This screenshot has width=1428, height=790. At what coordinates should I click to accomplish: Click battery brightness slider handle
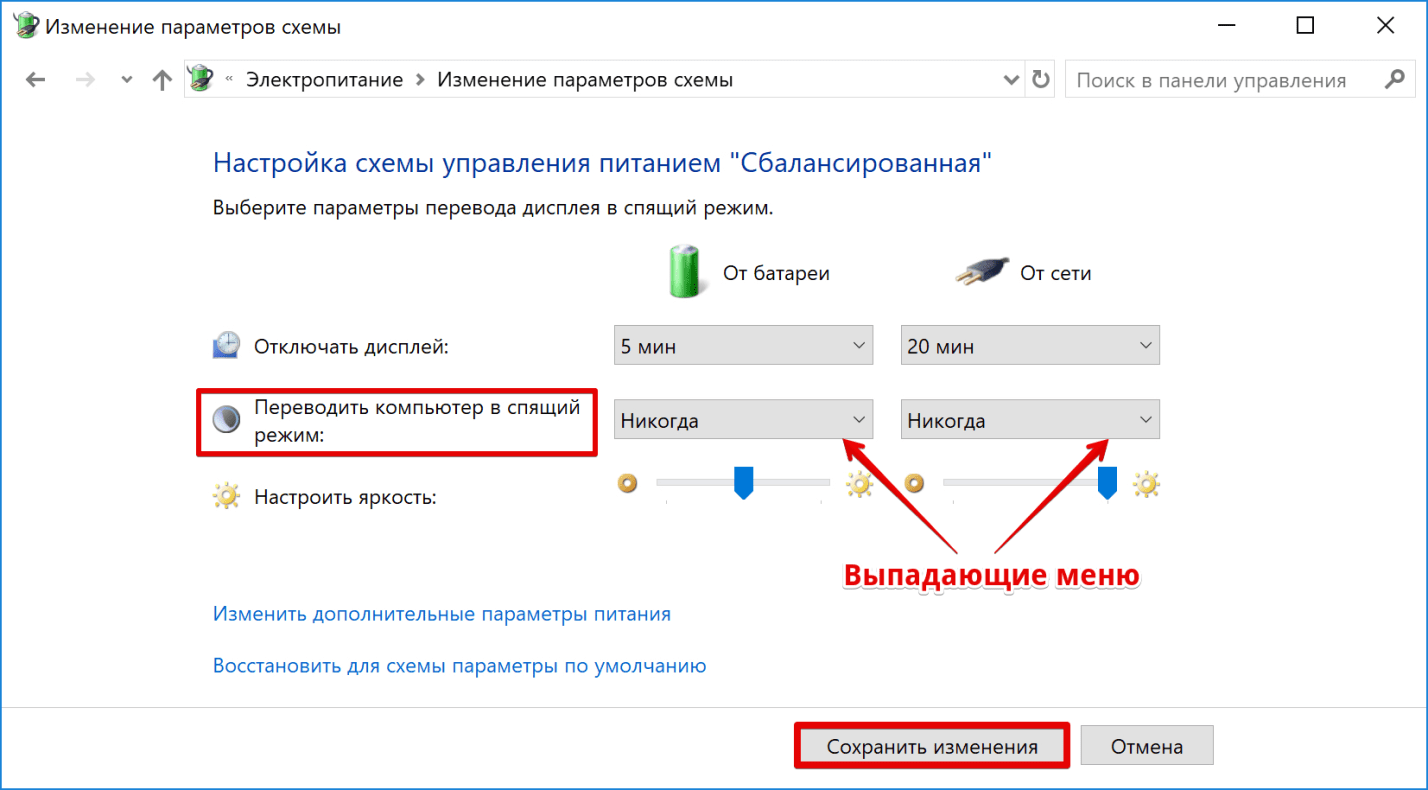click(x=743, y=482)
